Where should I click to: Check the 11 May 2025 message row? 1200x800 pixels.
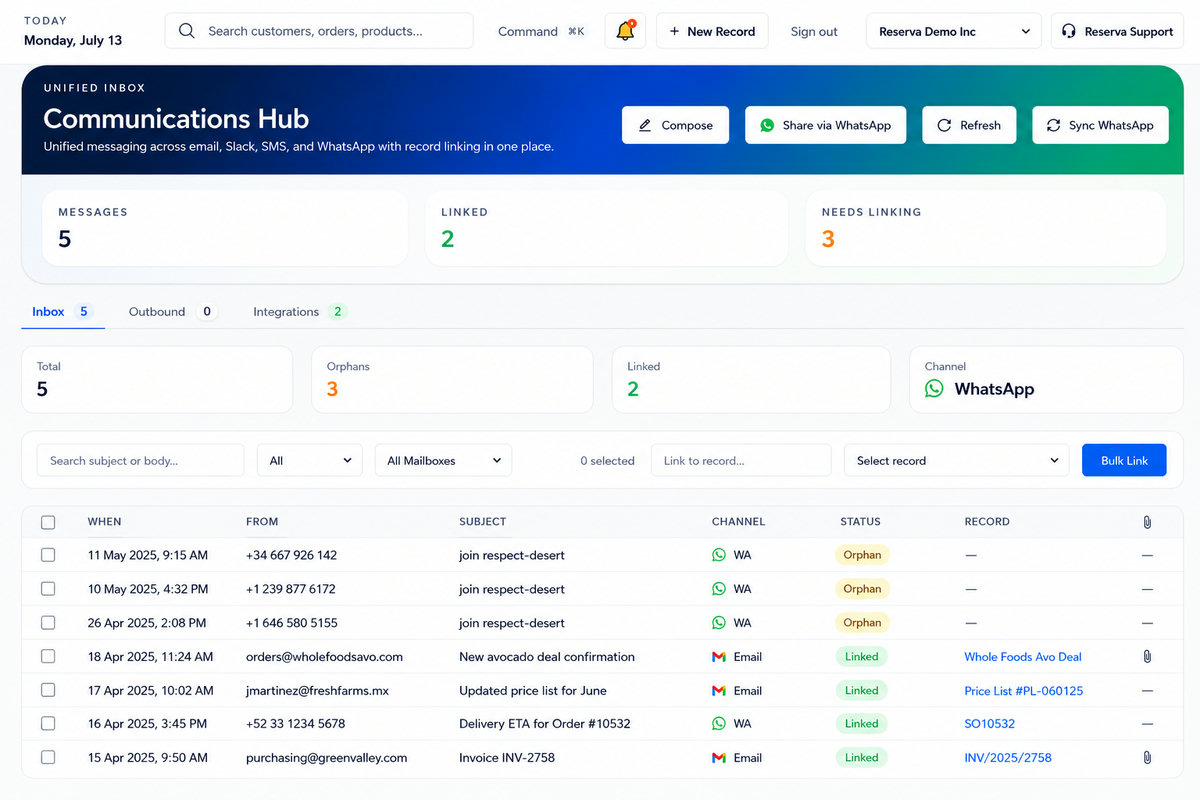pos(48,555)
